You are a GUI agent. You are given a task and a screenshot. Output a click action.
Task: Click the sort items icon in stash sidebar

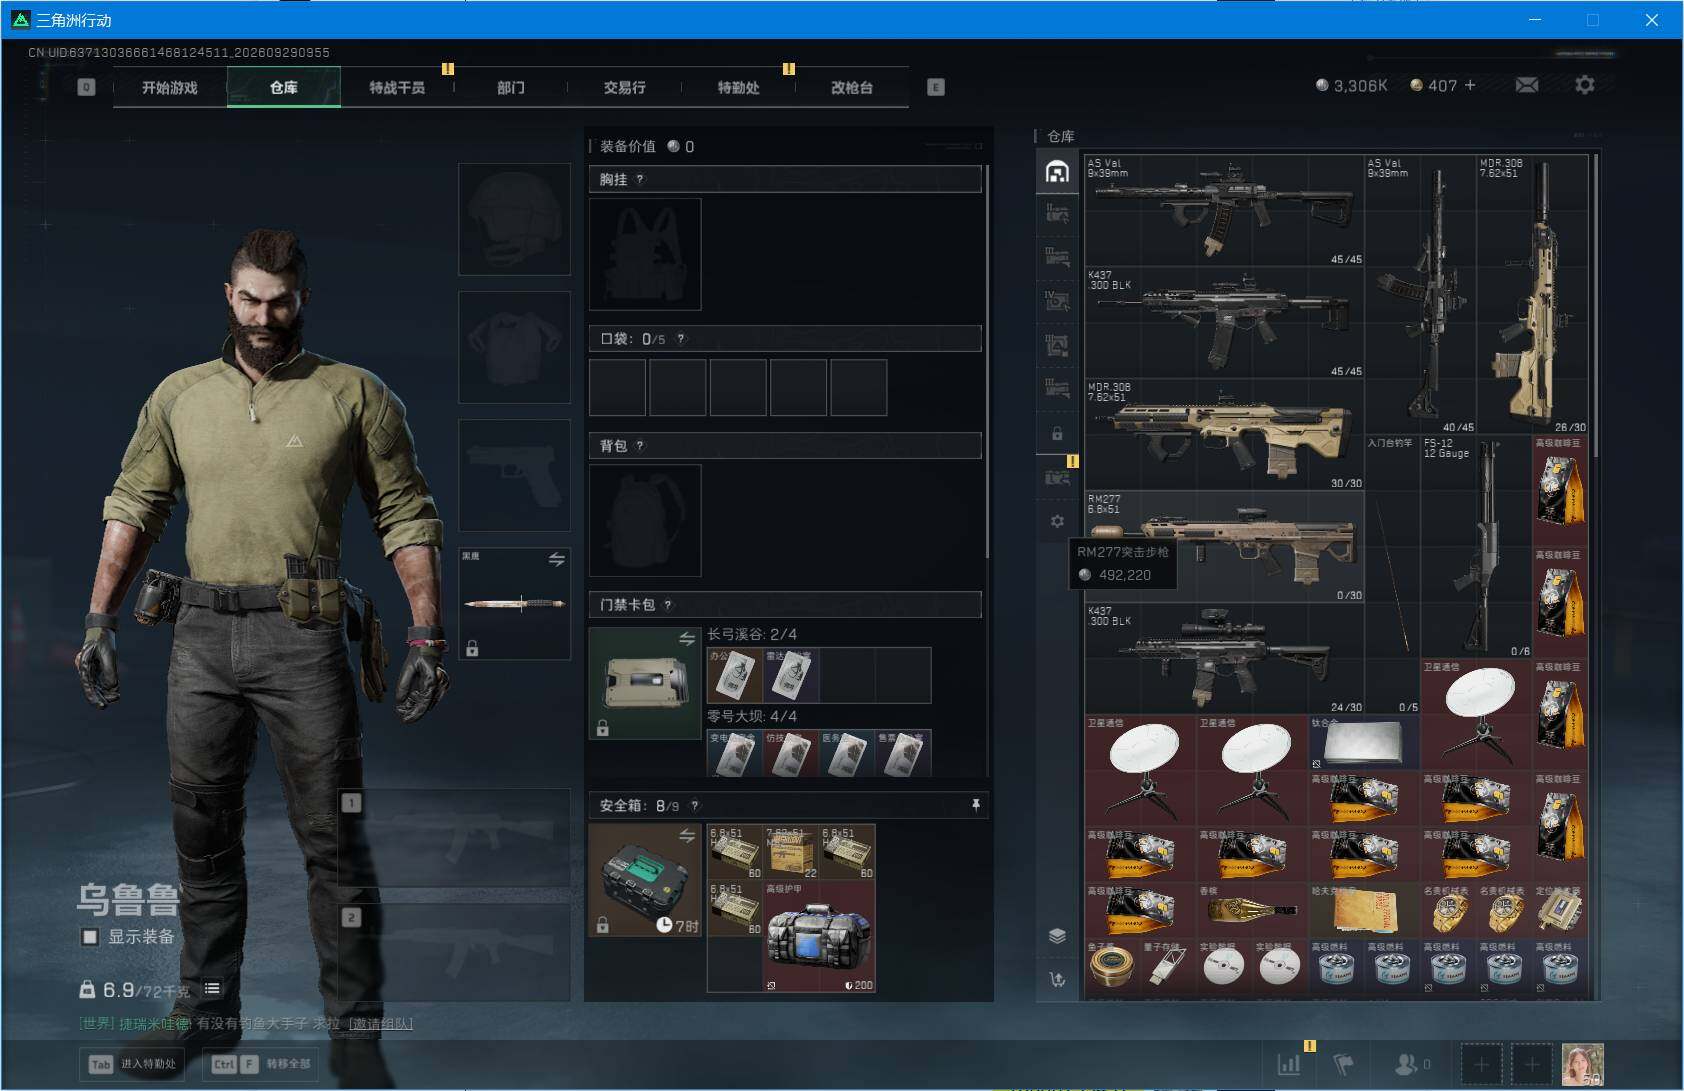(x=1057, y=980)
